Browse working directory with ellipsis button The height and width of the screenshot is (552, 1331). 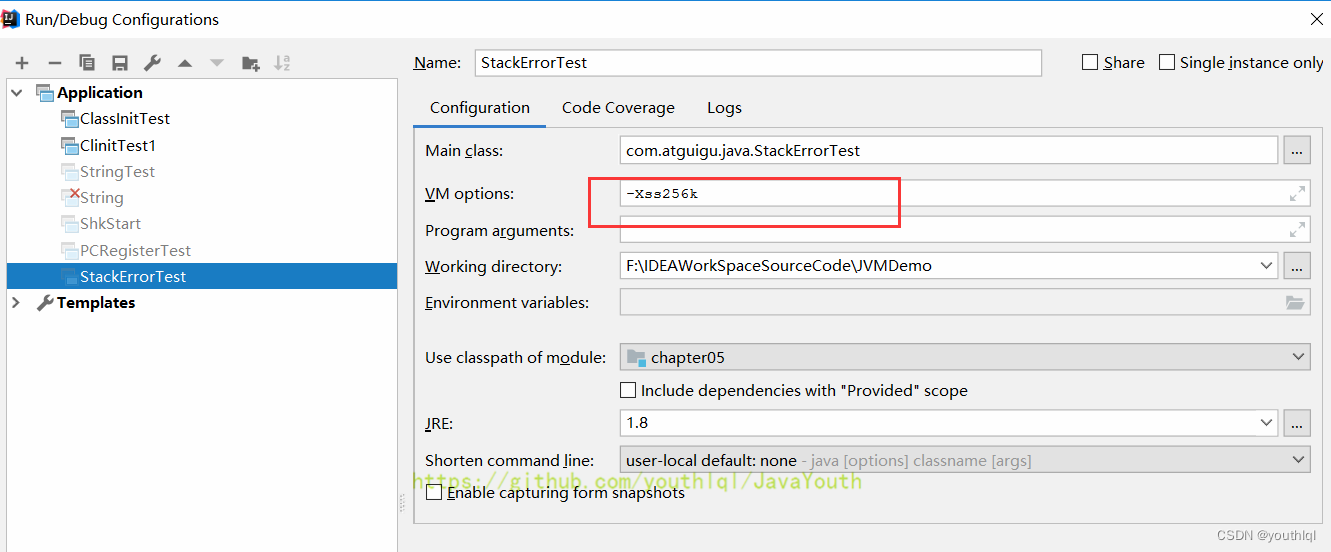(x=1297, y=266)
